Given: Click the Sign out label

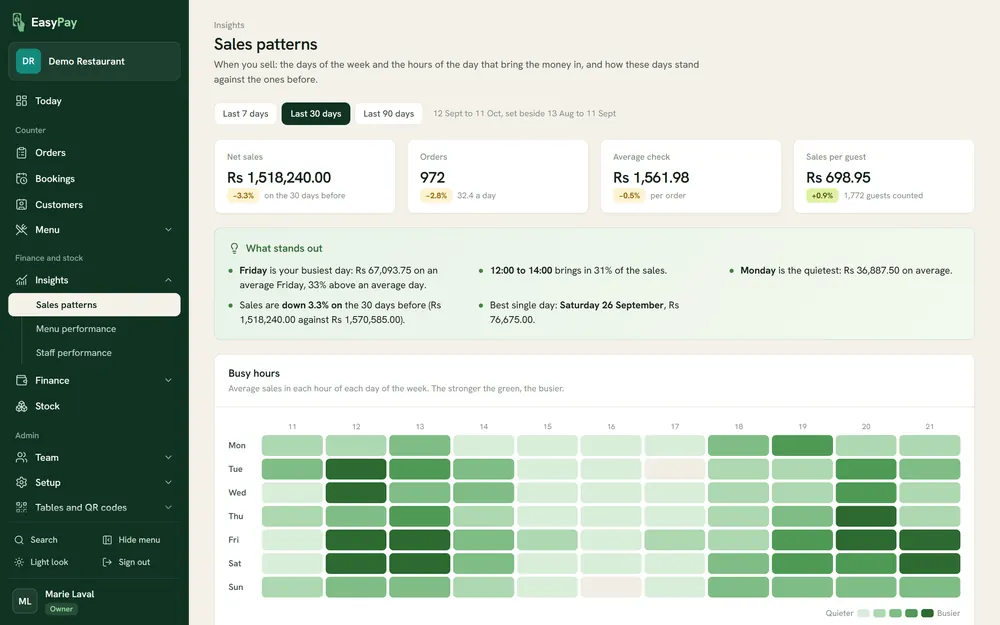Looking at the screenshot, I should [x=134, y=562].
